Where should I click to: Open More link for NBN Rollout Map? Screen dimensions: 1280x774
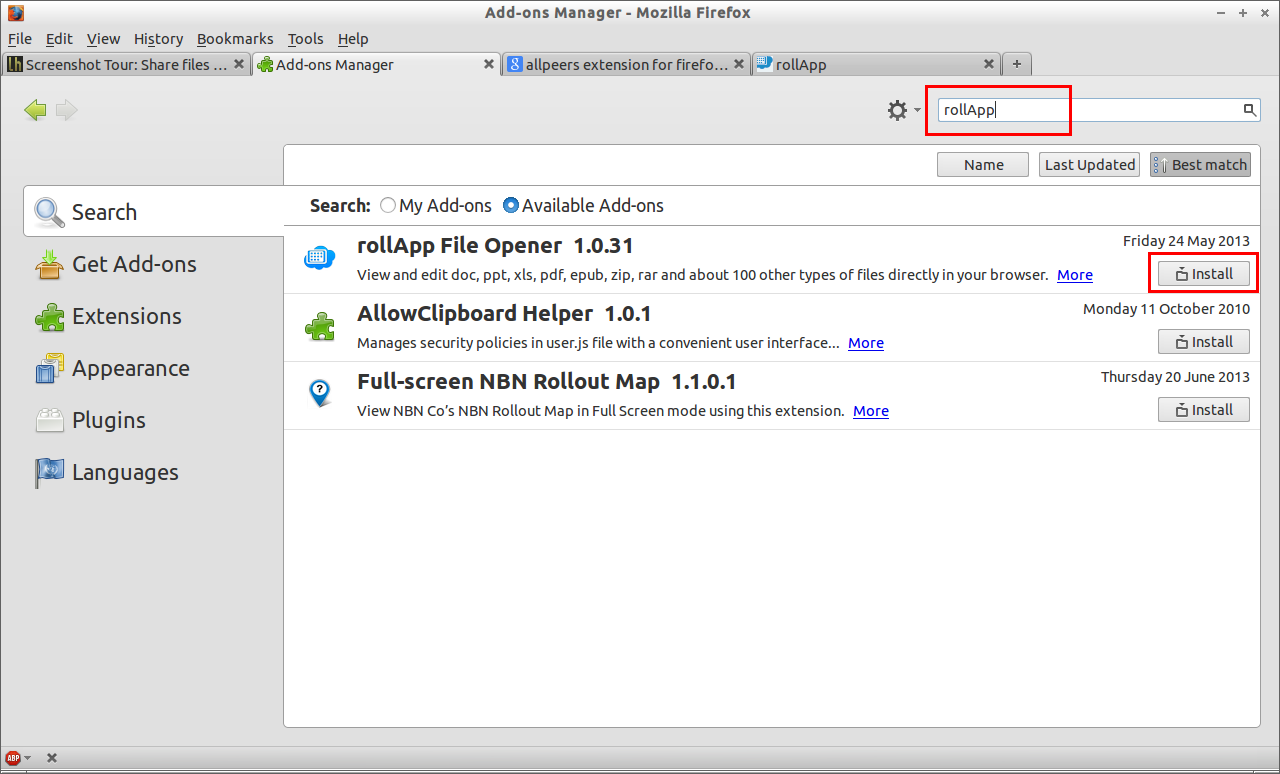point(871,411)
